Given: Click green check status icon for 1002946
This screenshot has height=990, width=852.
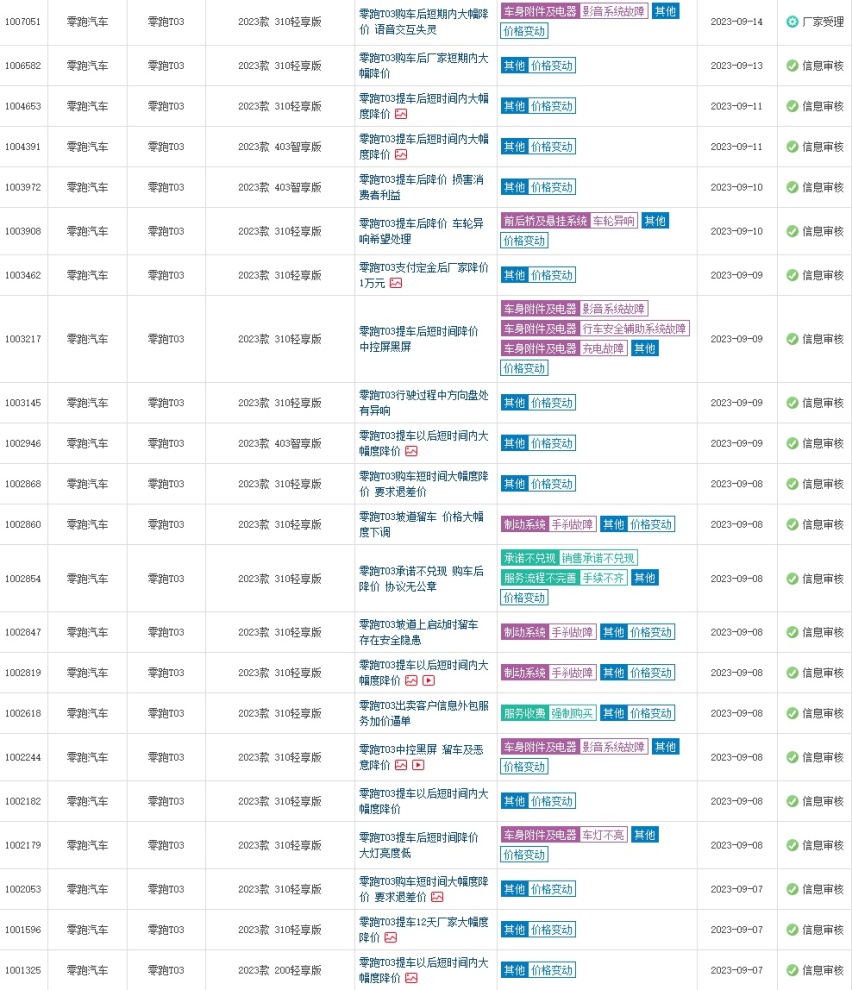Looking at the screenshot, I should coord(792,443).
